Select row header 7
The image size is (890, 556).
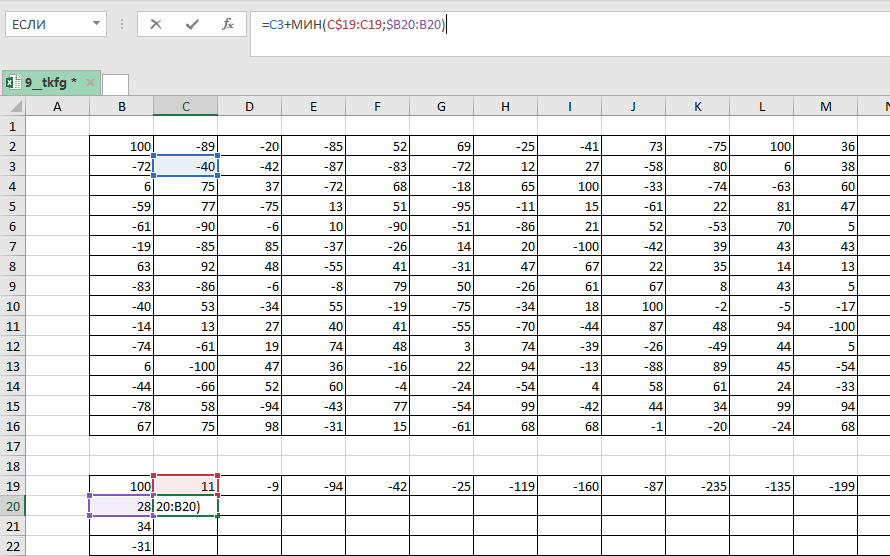(x=12, y=246)
